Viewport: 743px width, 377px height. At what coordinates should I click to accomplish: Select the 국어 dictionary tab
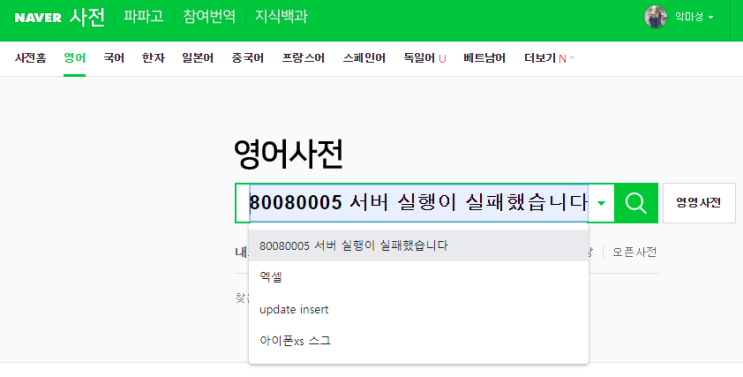click(x=114, y=58)
